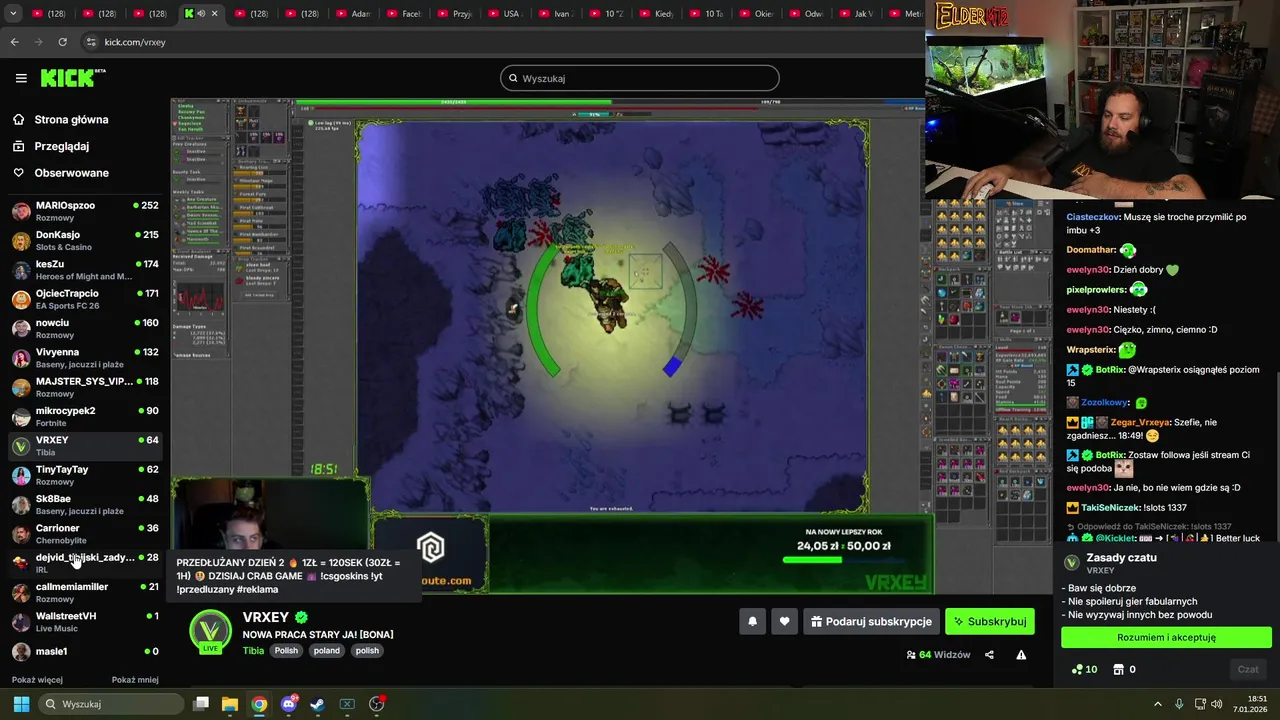The image size is (1280, 720).
Task: Show hidden tray icons chevron
Action: 1158,704
